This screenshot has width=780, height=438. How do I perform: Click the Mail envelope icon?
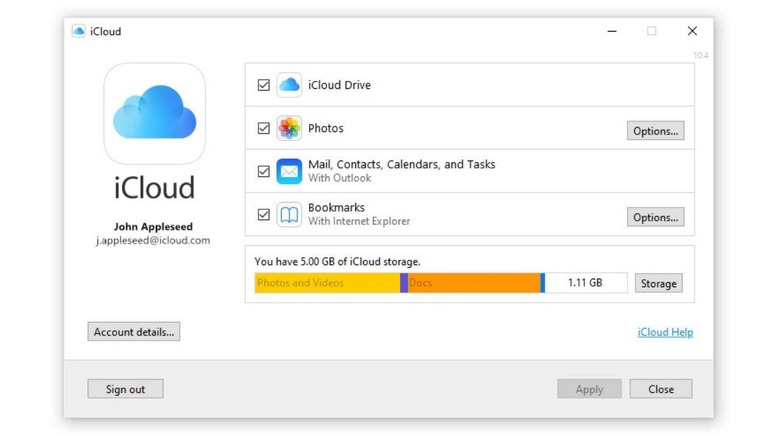click(289, 171)
